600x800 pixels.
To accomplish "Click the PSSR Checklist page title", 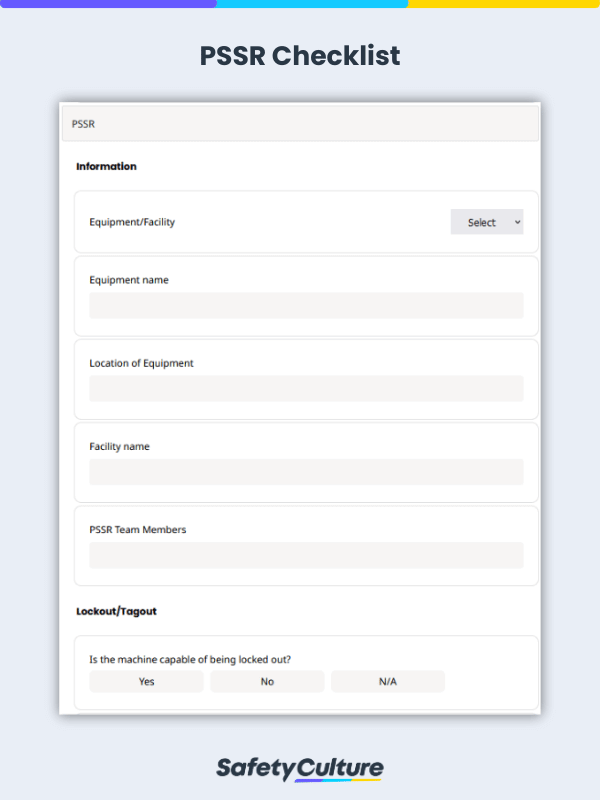I will pos(300,56).
